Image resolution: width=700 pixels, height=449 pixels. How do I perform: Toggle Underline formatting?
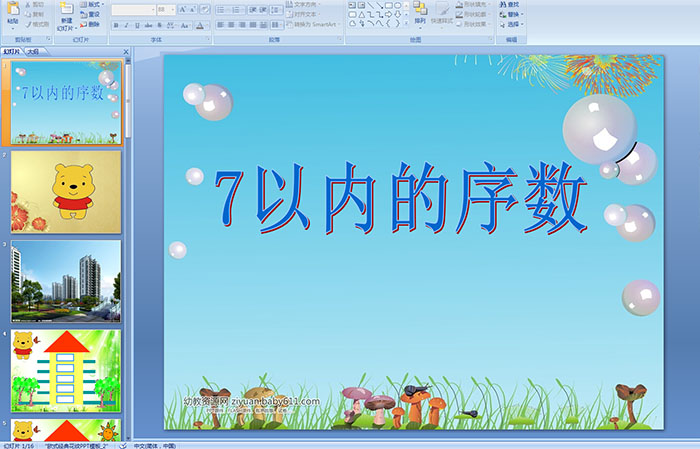[x=137, y=25]
